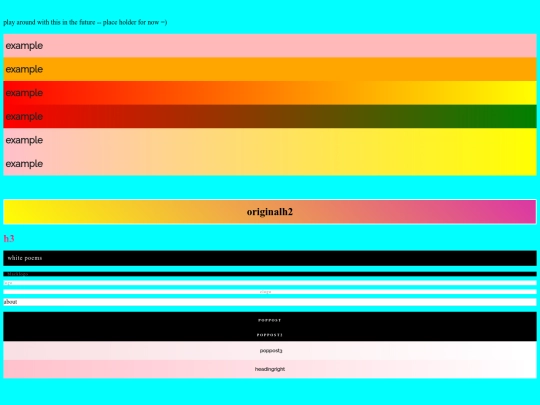
Task: Click "example" on the red-to-yellow gradient bar
Action: (24, 93)
